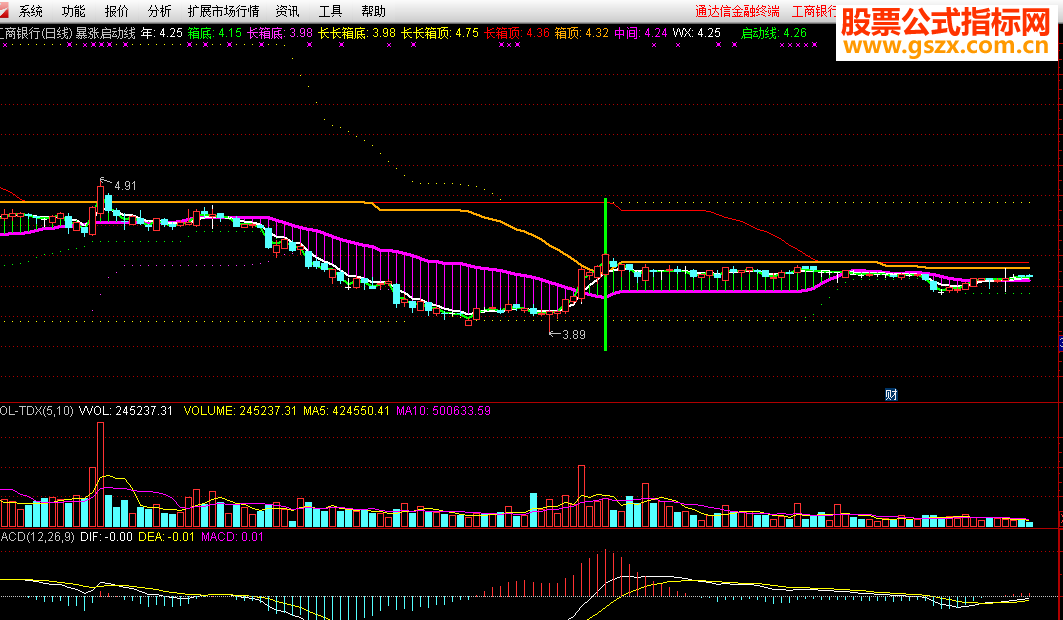1063x620 pixels.
Task: Open the 功能 menu
Action: point(73,11)
